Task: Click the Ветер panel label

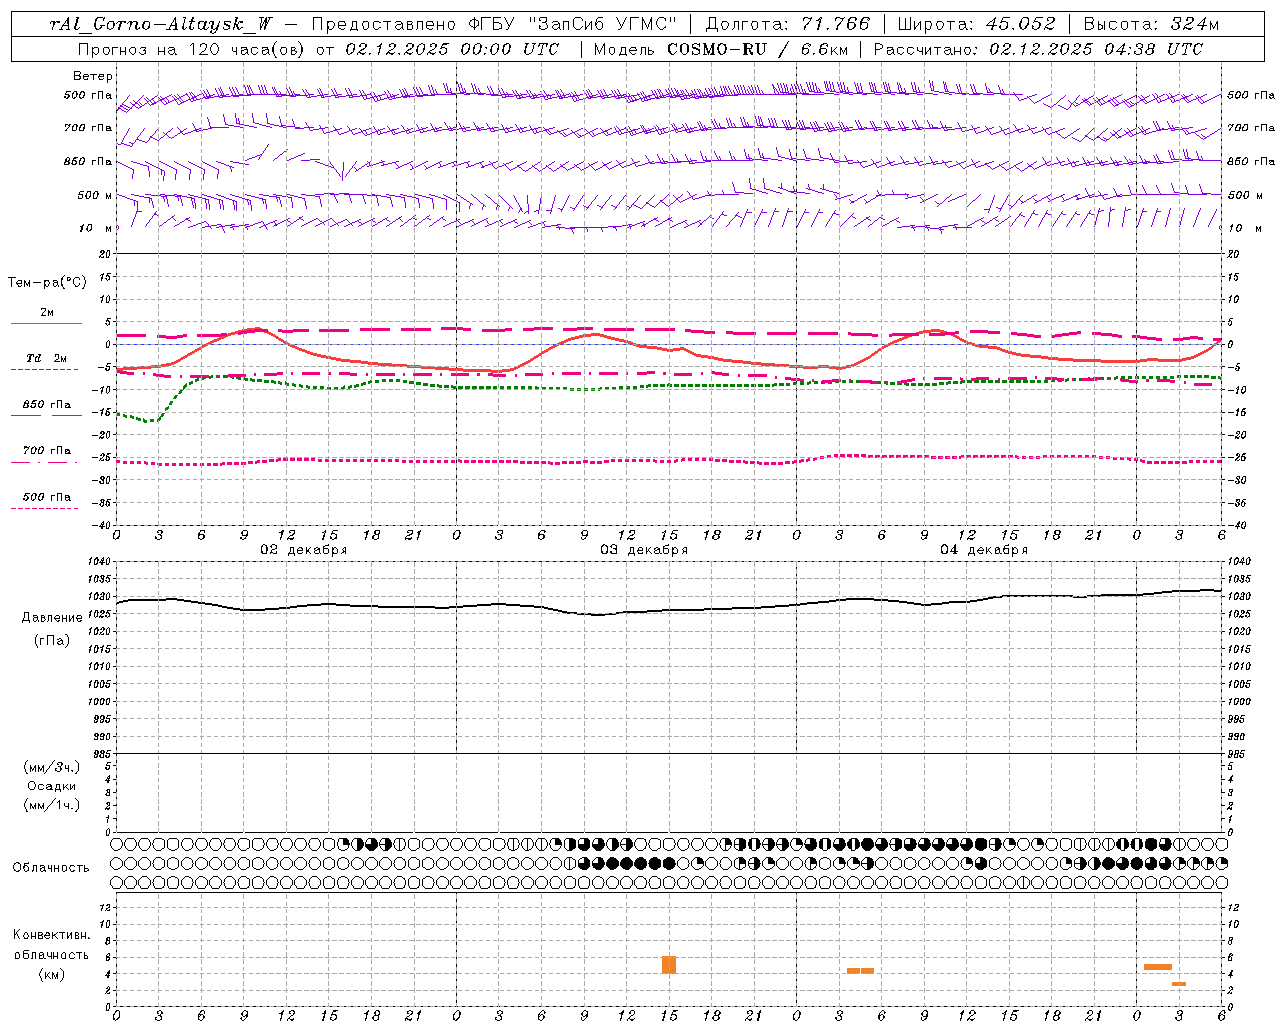Action: click(93, 76)
